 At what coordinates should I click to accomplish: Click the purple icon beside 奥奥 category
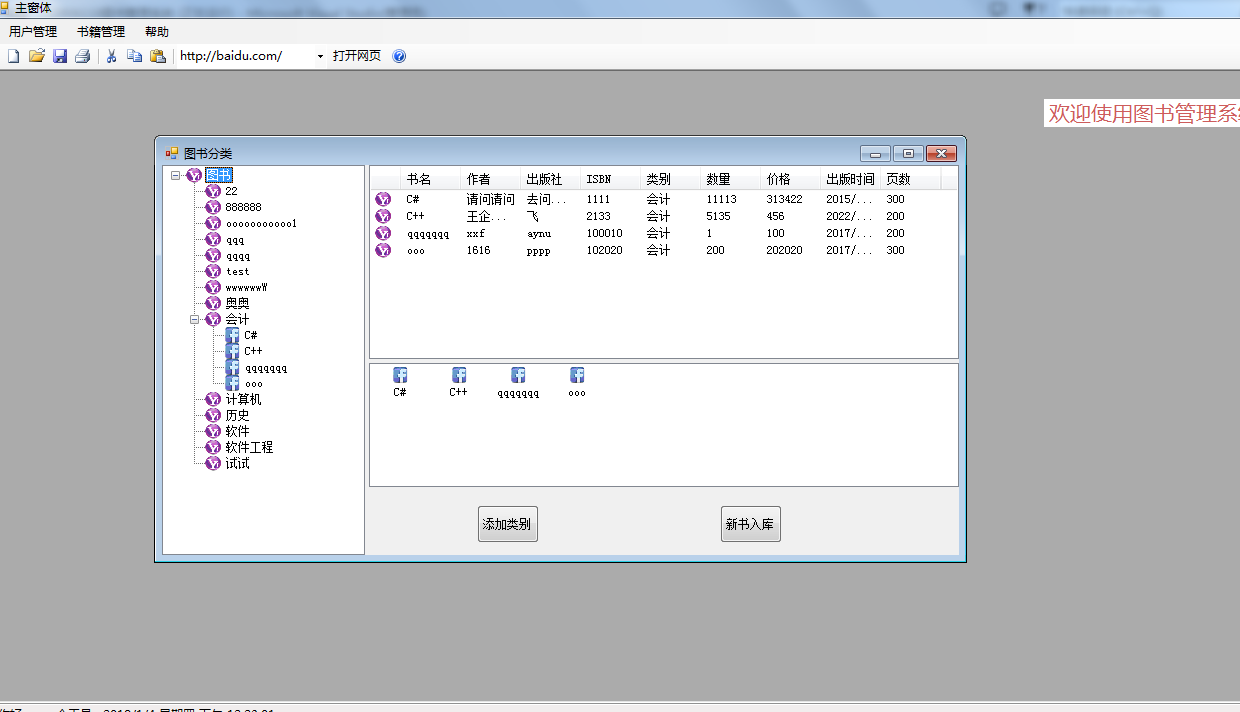click(x=213, y=303)
